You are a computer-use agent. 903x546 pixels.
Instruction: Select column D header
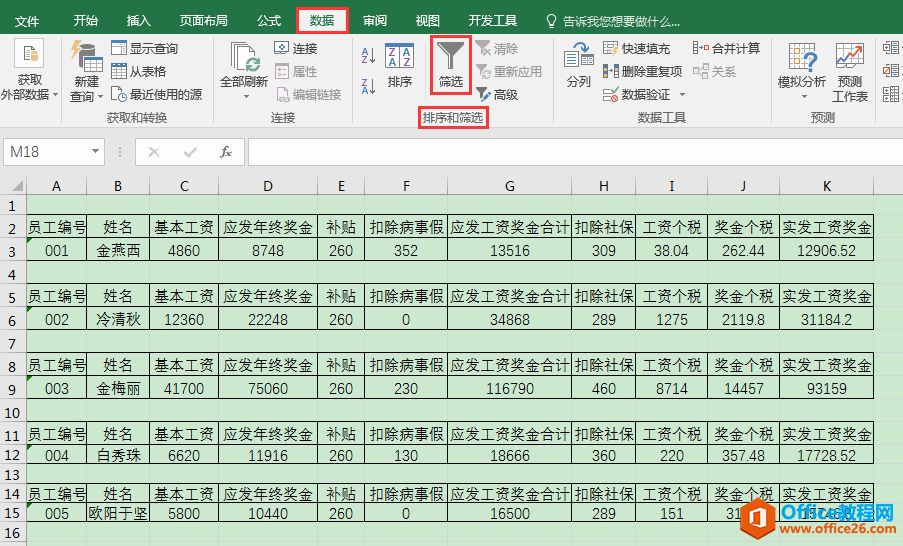268,185
